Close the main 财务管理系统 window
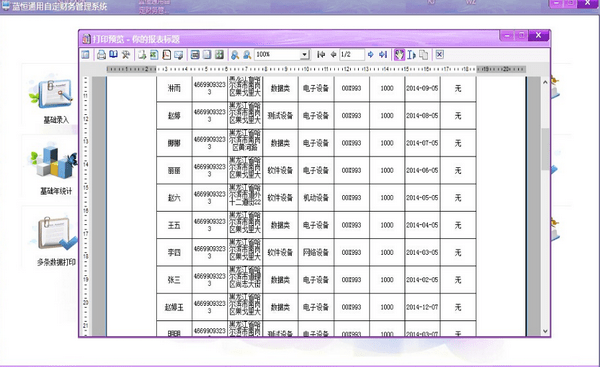Screen dimensions: 600x367 (x=588, y=3)
